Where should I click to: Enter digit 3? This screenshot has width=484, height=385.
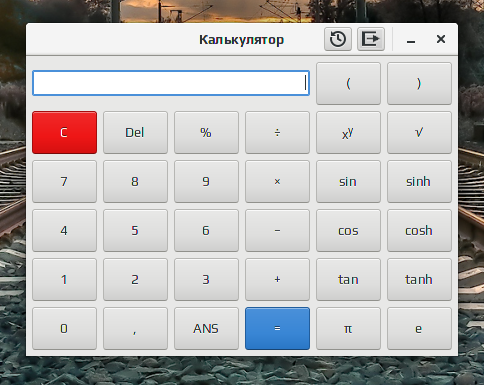point(206,279)
